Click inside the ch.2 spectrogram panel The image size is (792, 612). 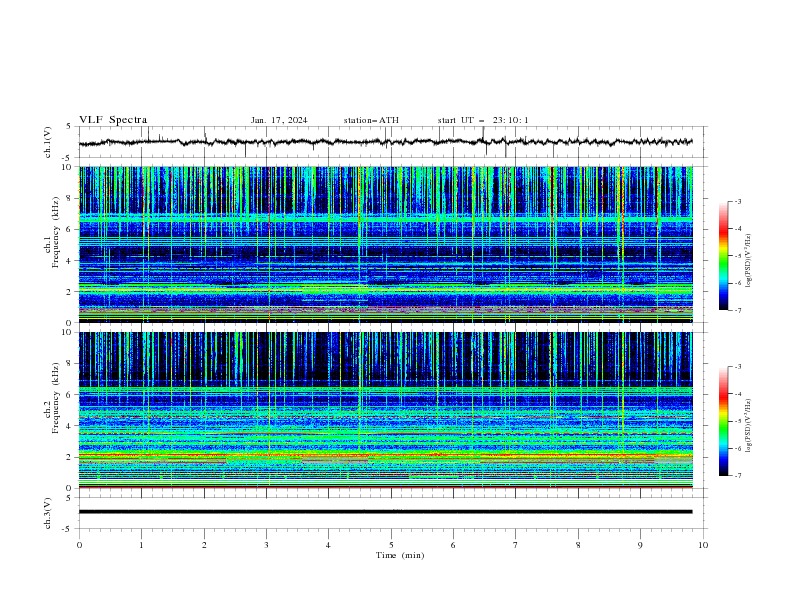pyautogui.click(x=386, y=410)
